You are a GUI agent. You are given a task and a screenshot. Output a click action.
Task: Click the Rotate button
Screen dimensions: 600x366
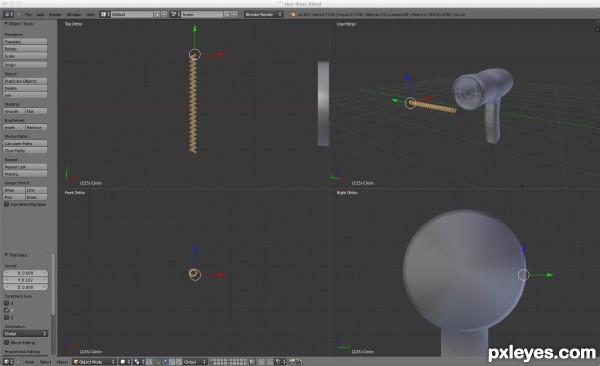(x=25, y=49)
